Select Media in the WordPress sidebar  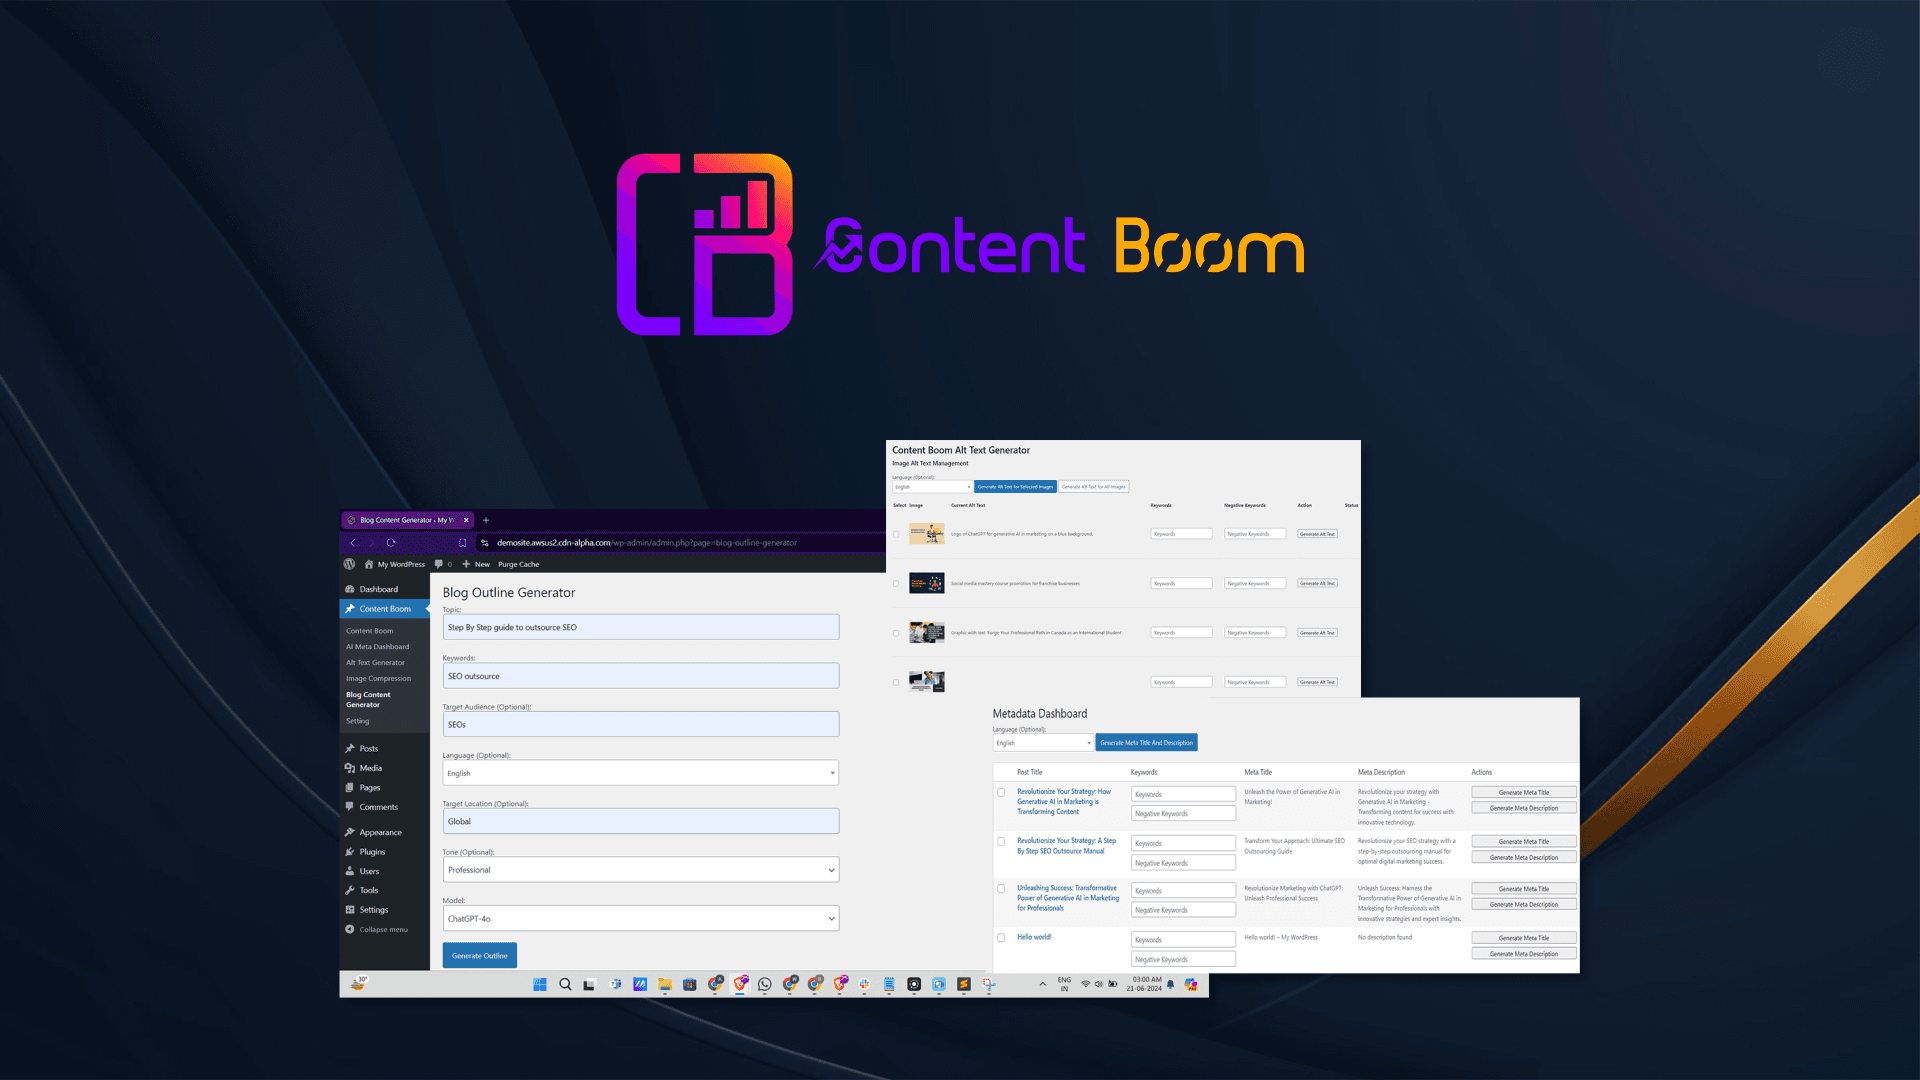[x=369, y=768]
